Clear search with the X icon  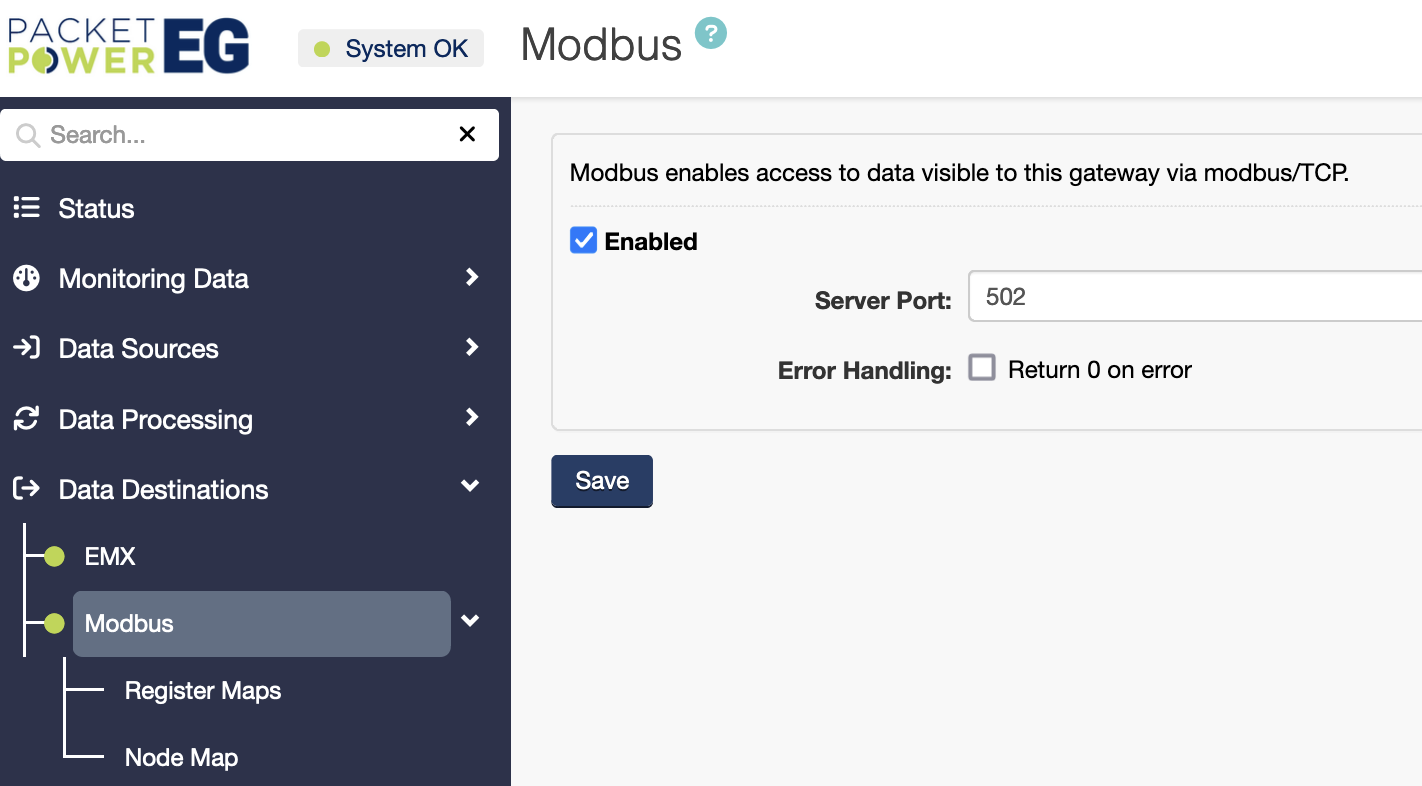[467, 134]
